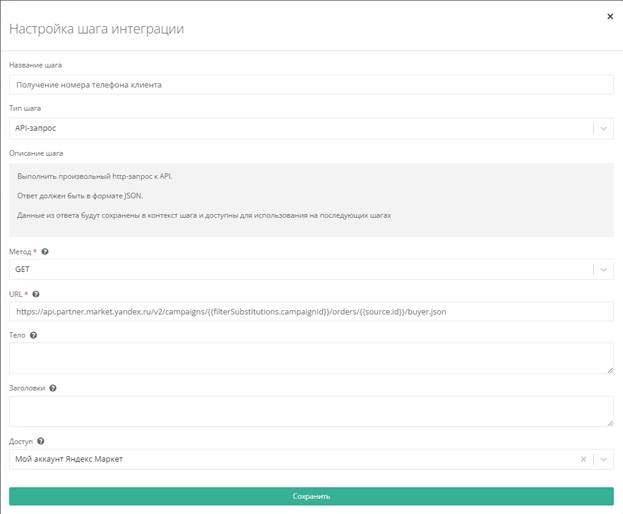
Task: Click the Настройка шага интеграции title
Action: pos(97,29)
